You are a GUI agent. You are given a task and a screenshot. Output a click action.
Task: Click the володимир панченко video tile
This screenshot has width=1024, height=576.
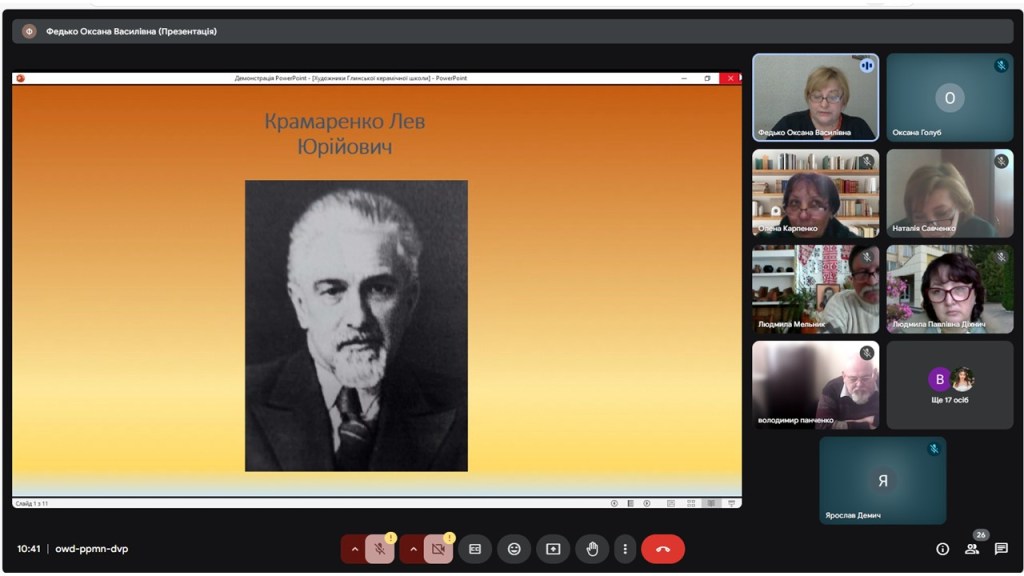click(815, 385)
